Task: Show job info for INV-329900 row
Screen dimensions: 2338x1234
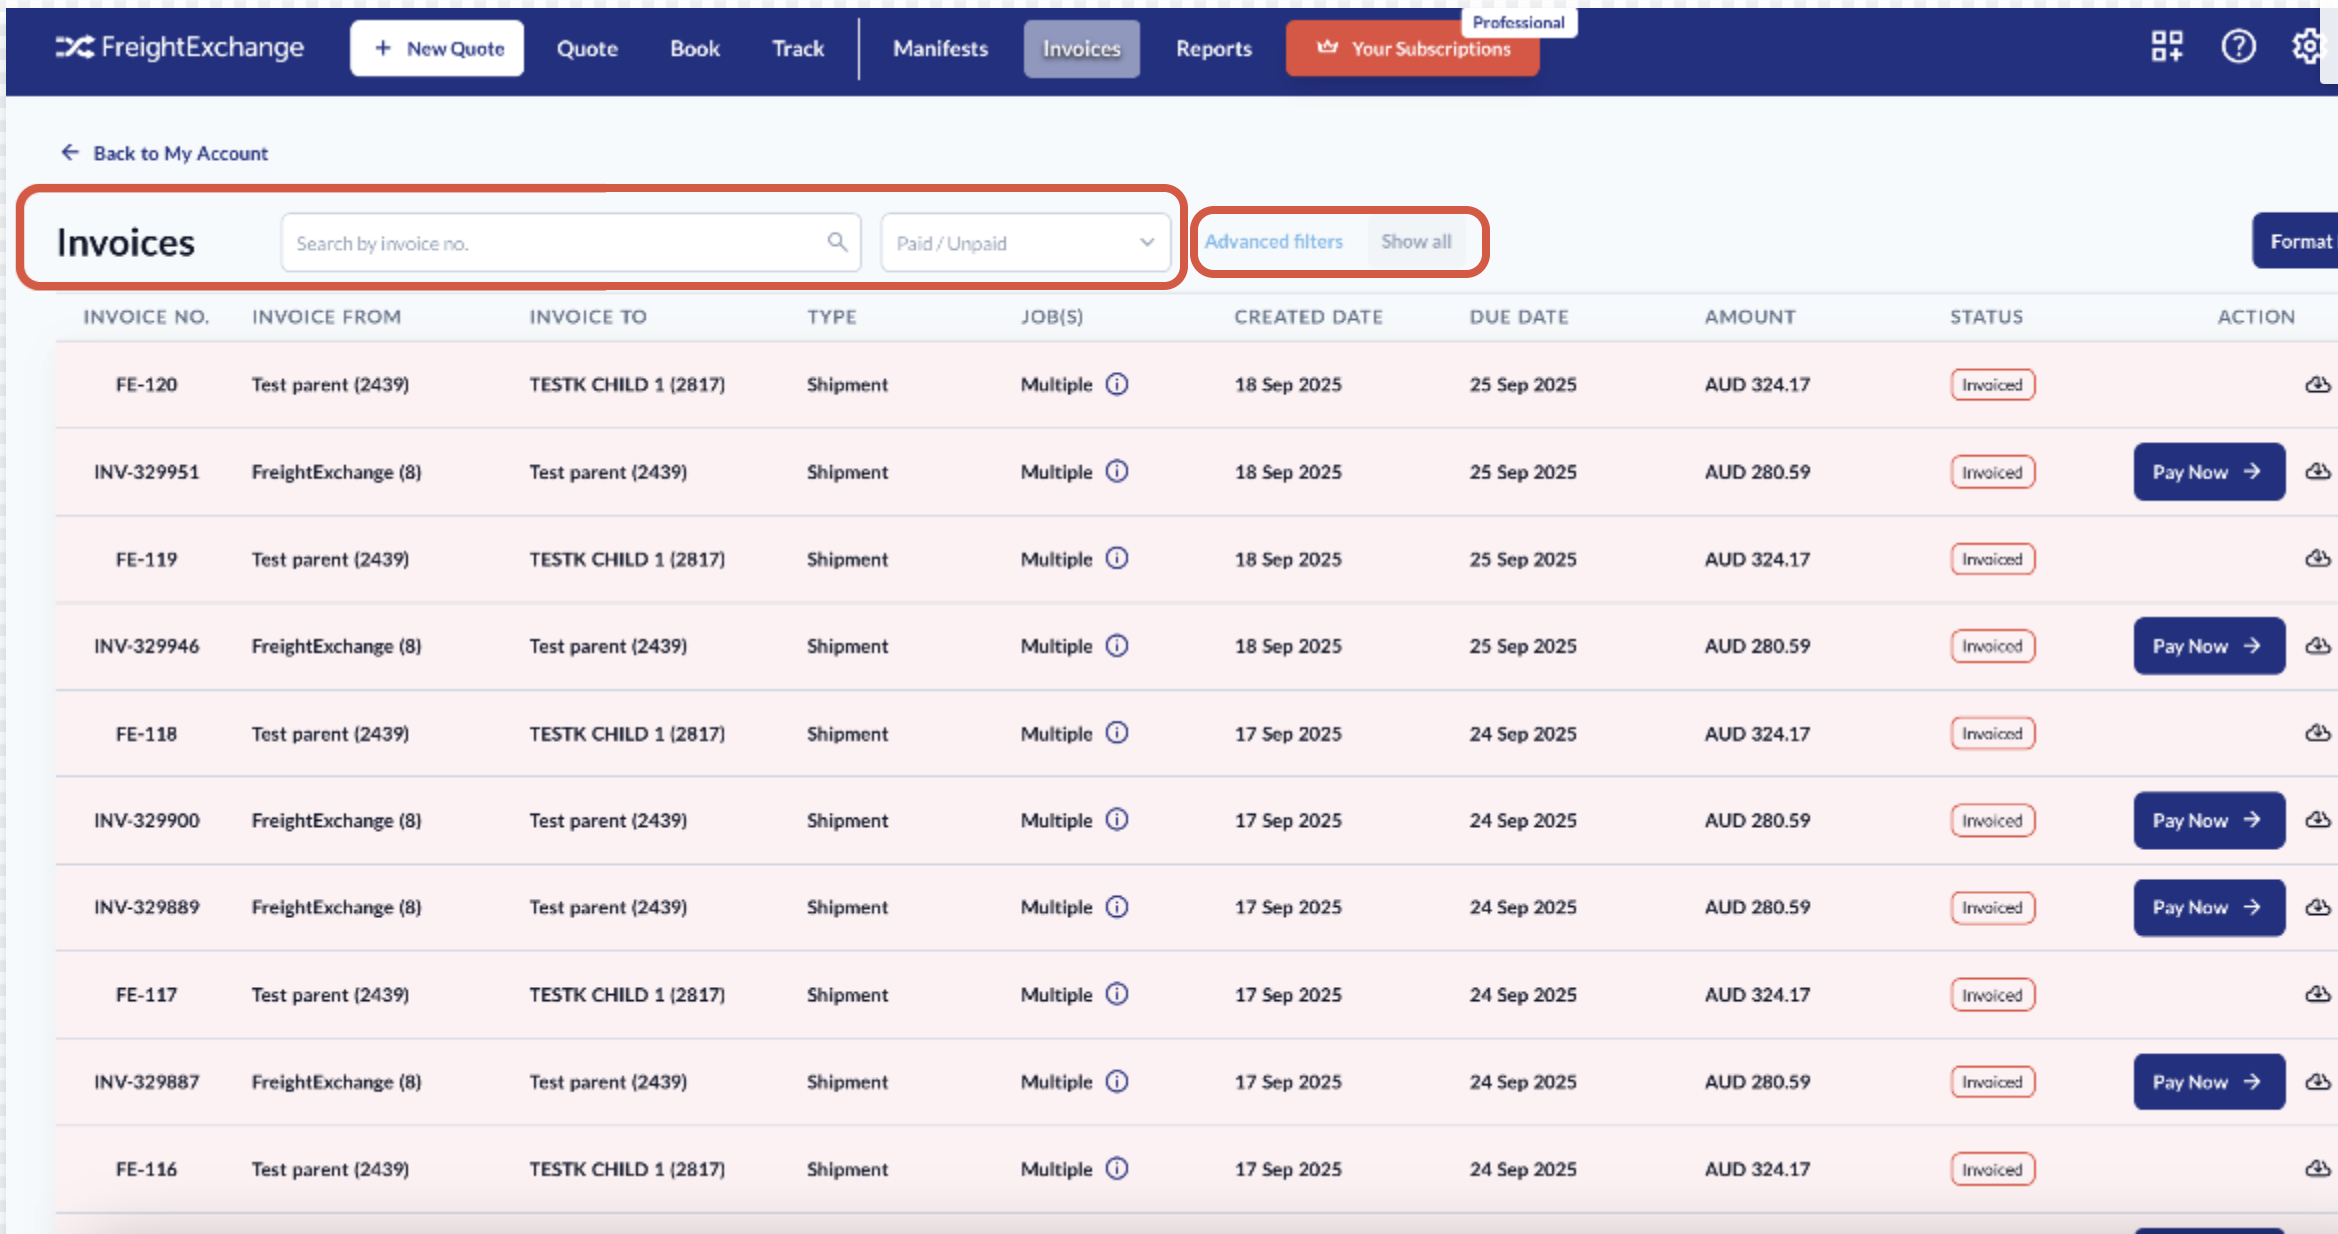Action: click(1117, 820)
